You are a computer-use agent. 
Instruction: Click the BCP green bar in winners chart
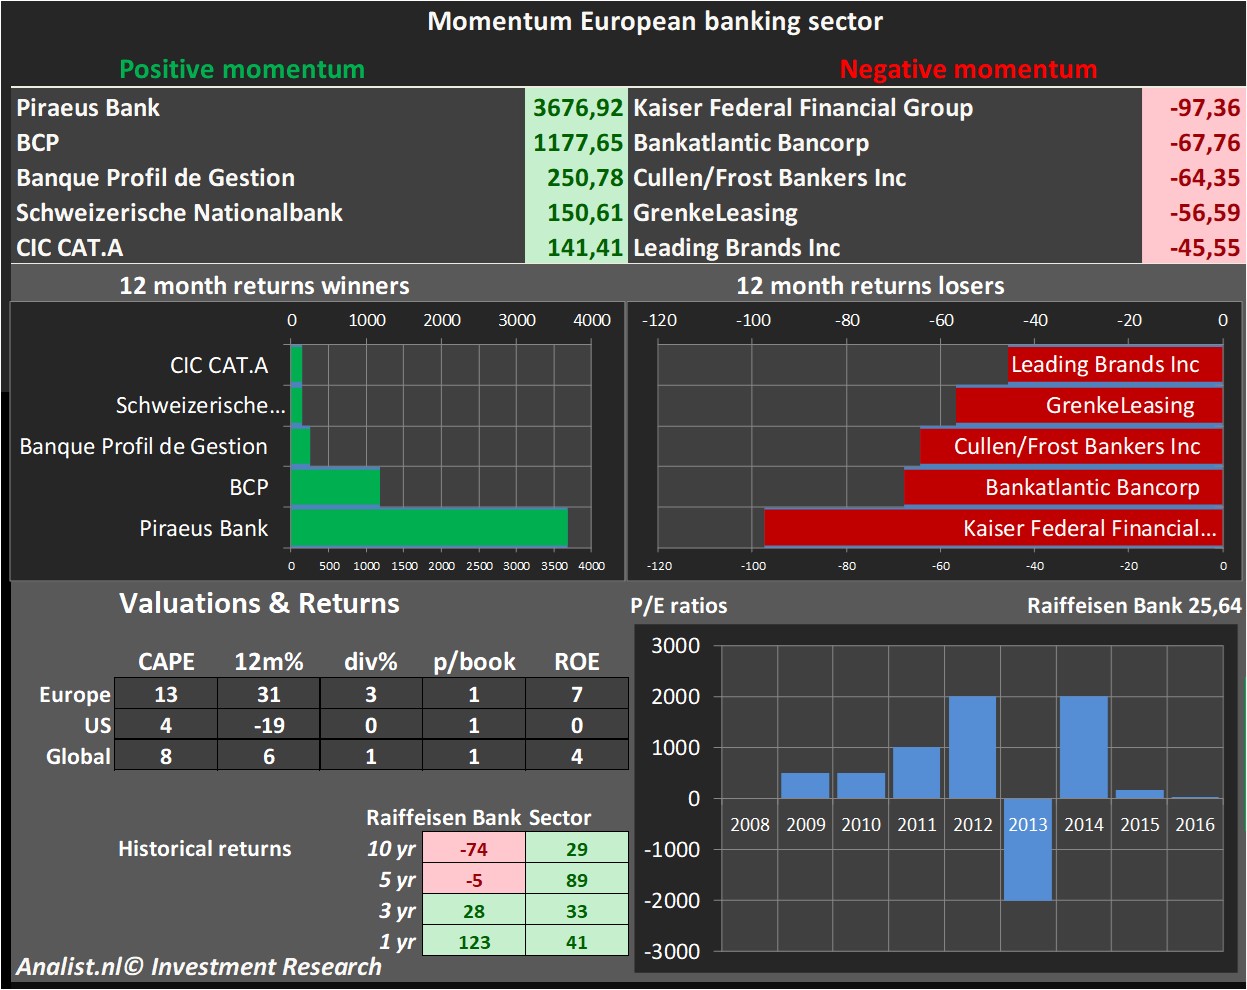click(335, 487)
